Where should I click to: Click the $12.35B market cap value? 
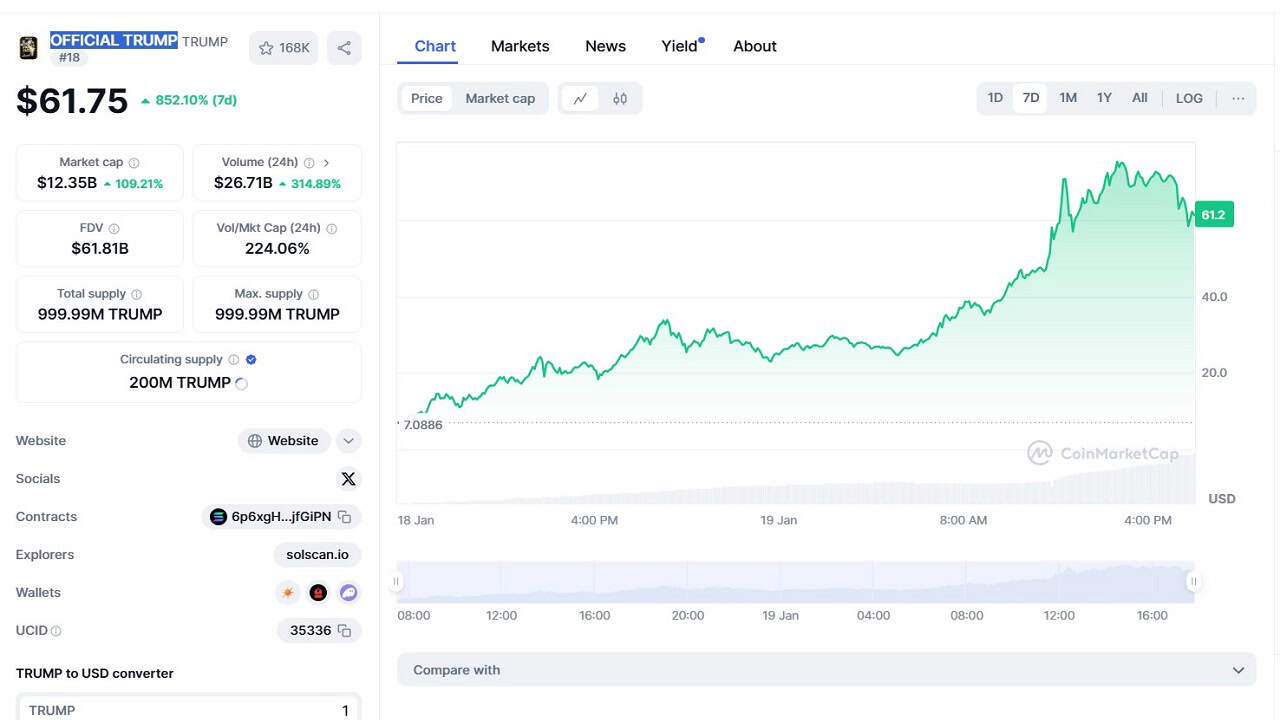point(67,183)
